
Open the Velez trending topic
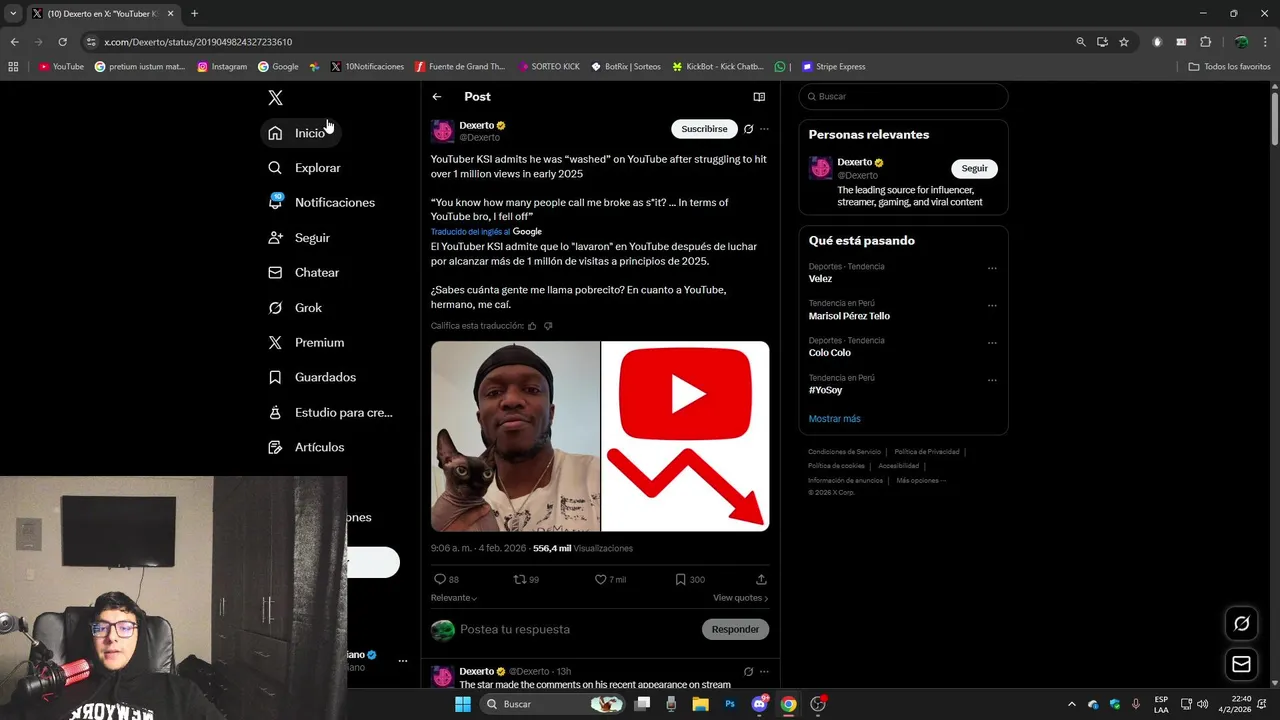(x=820, y=279)
